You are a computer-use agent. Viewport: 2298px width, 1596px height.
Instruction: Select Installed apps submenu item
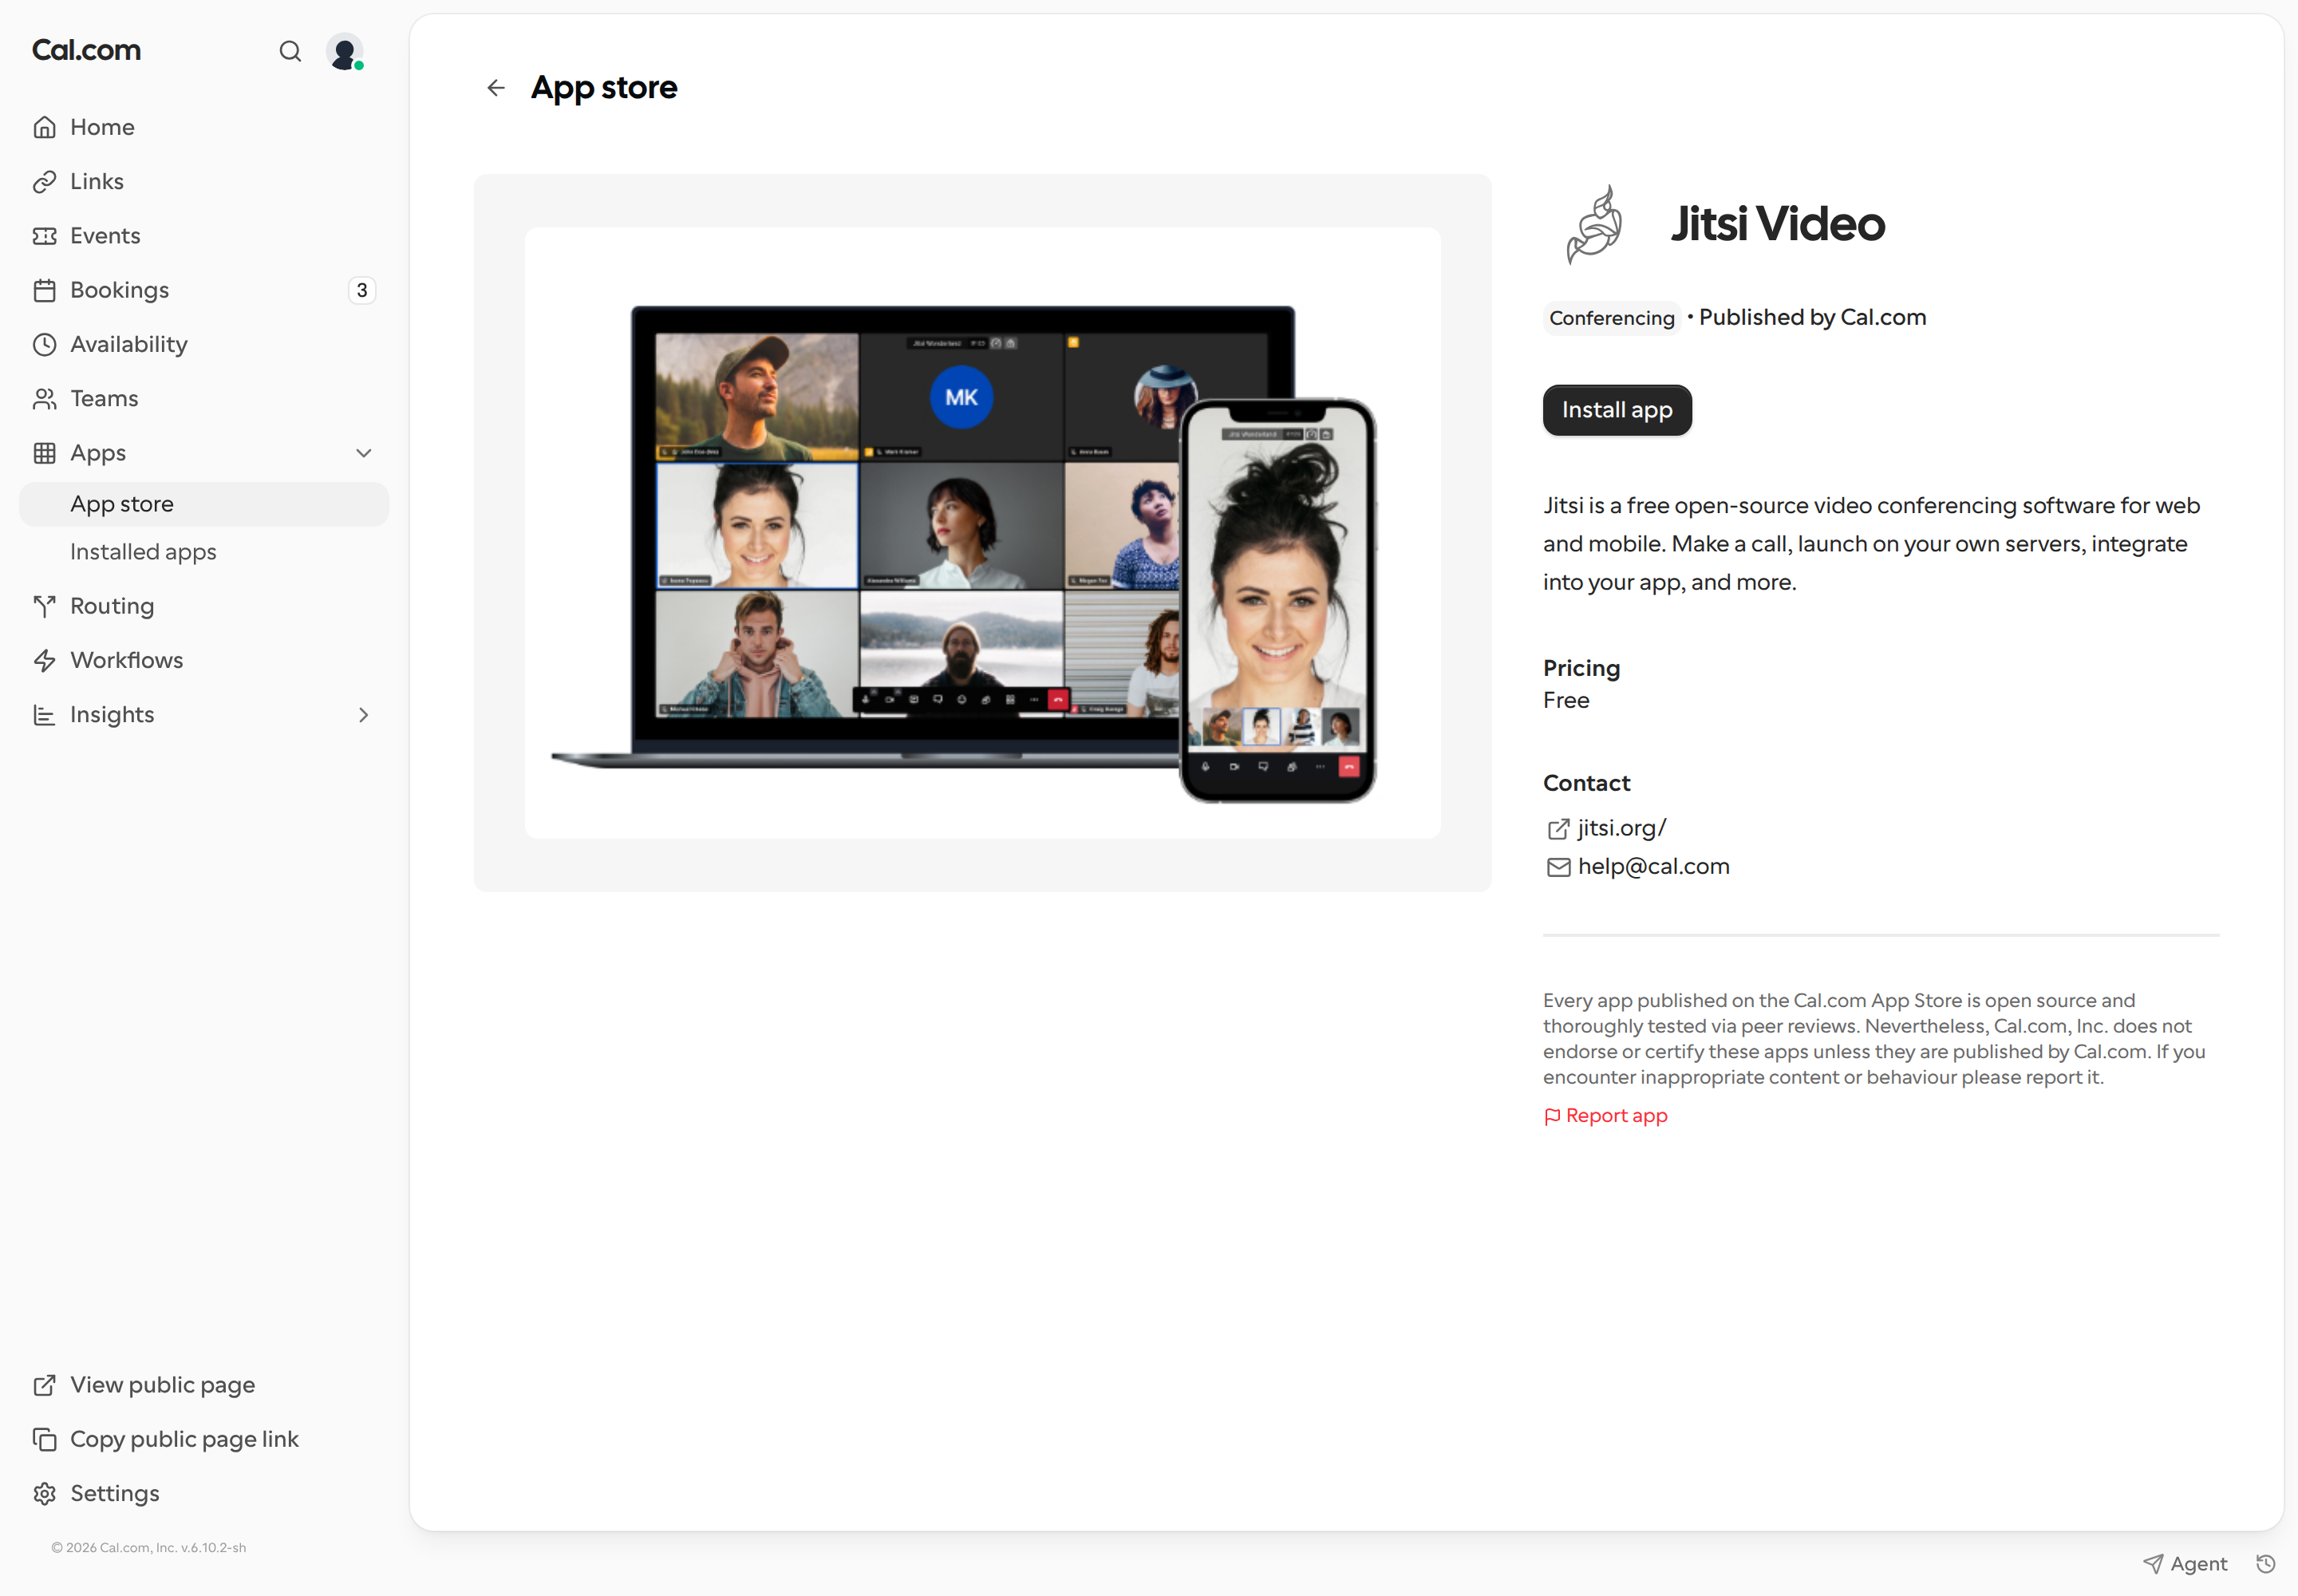coord(204,552)
